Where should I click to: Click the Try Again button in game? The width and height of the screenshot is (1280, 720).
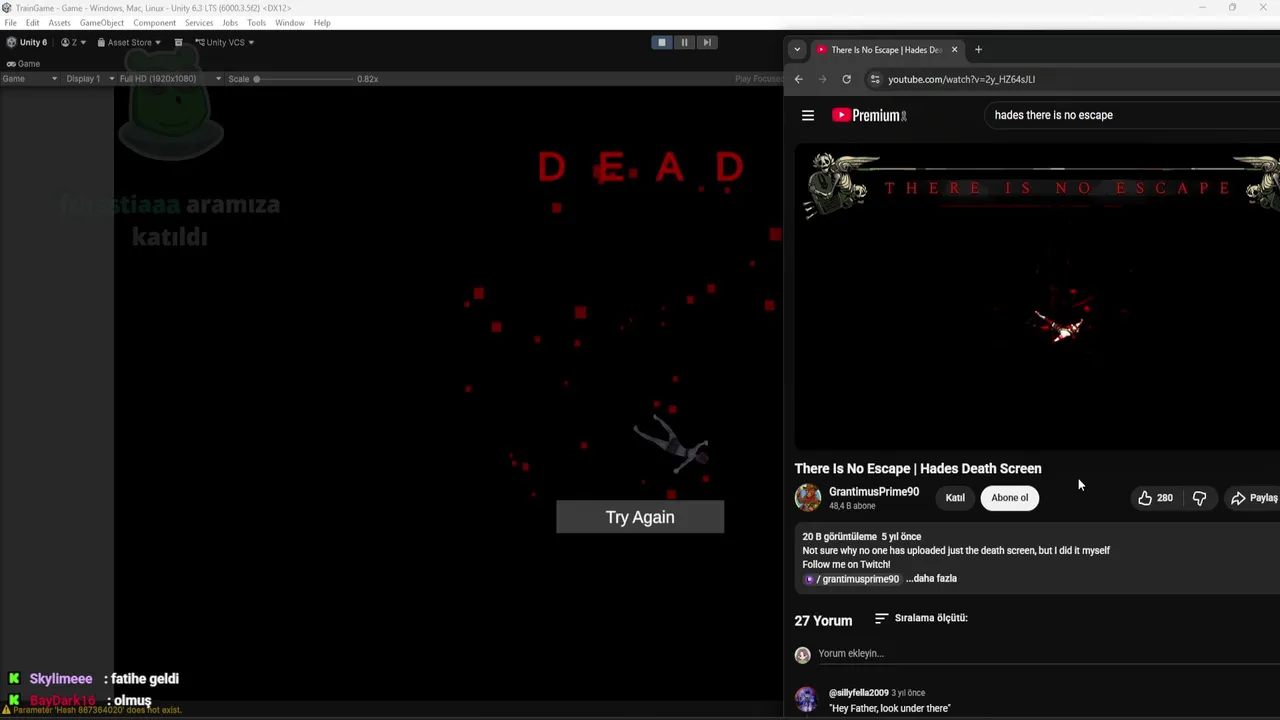tap(640, 517)
